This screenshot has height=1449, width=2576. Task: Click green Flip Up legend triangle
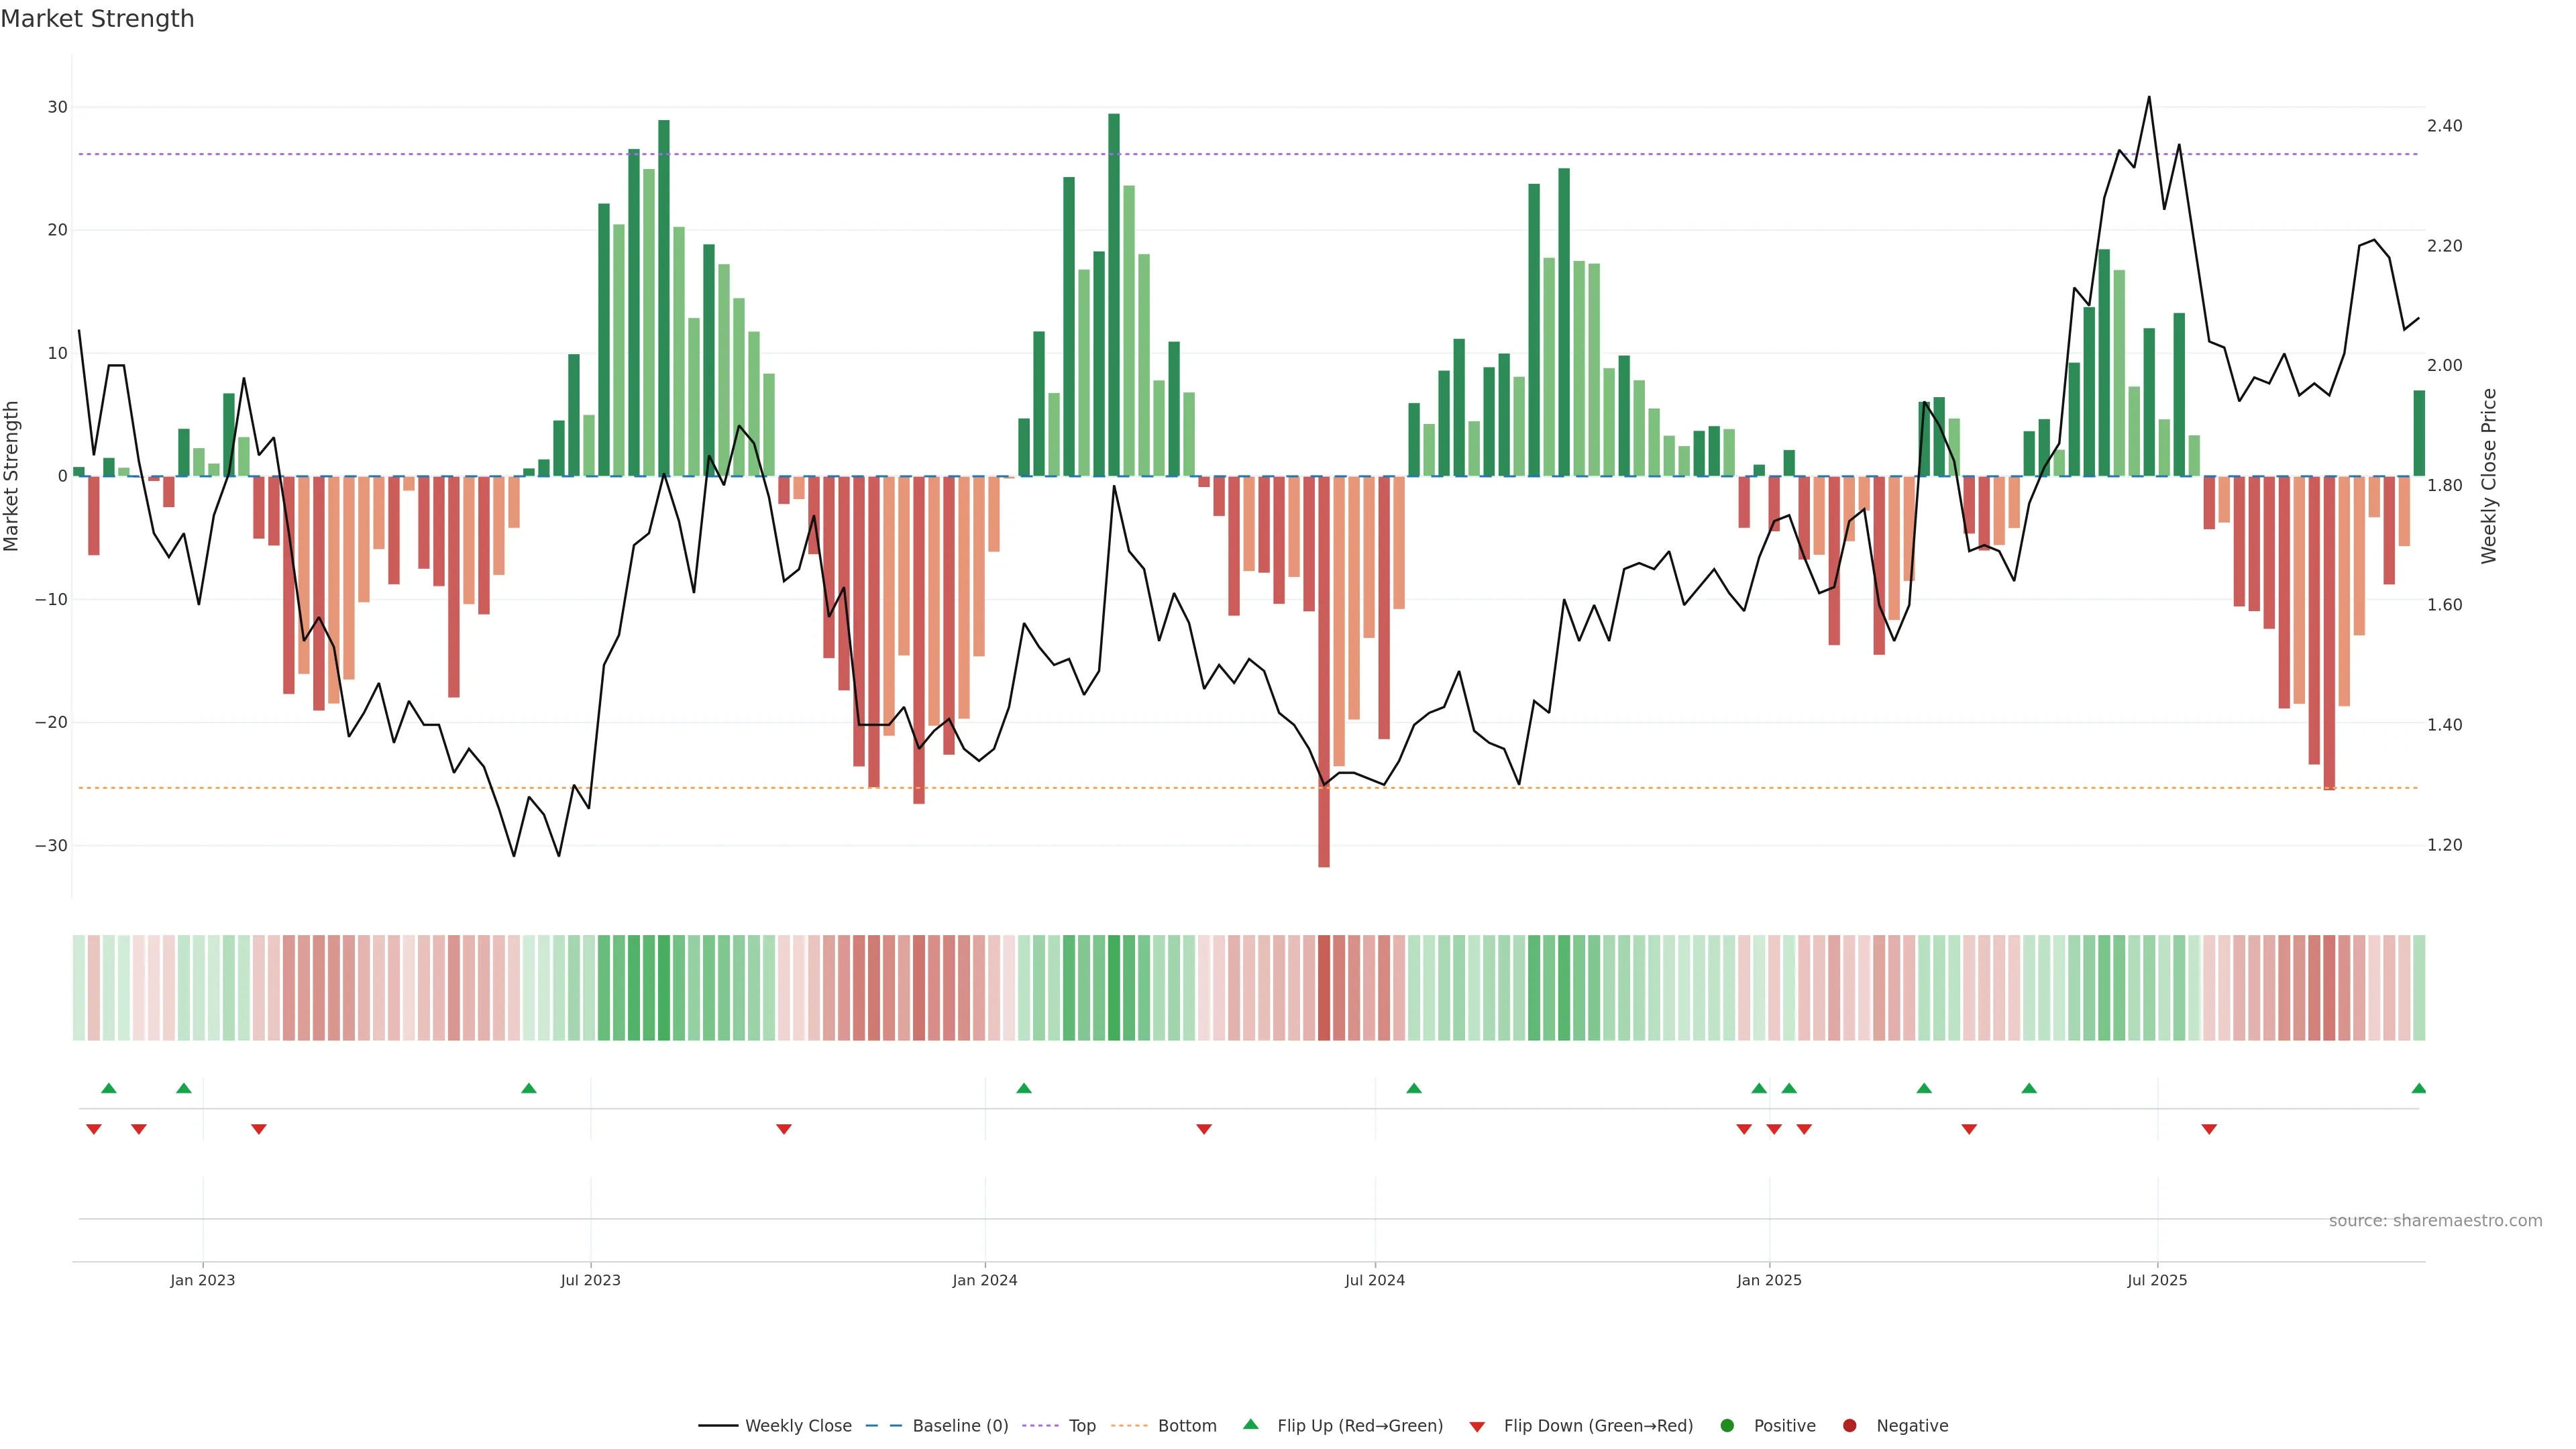(x=1250, y=1424)
